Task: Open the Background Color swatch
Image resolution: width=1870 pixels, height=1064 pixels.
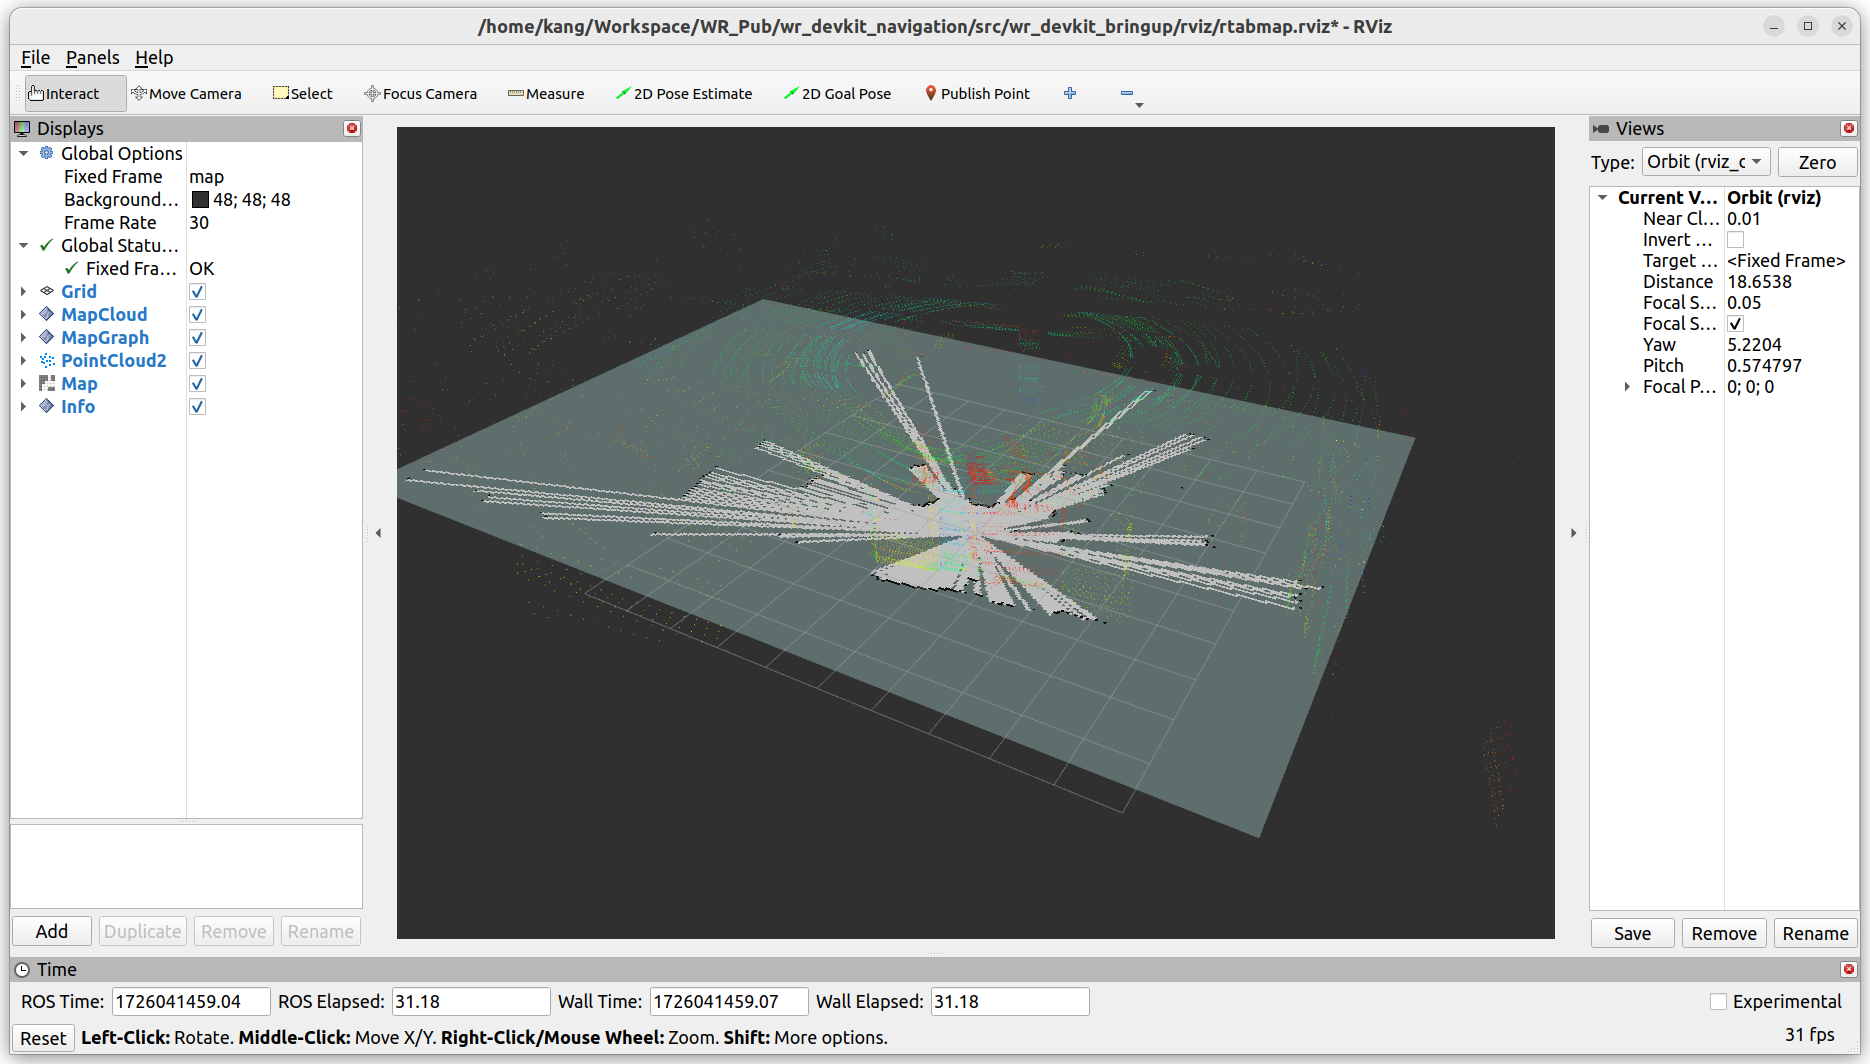Action: click(200, 199)
